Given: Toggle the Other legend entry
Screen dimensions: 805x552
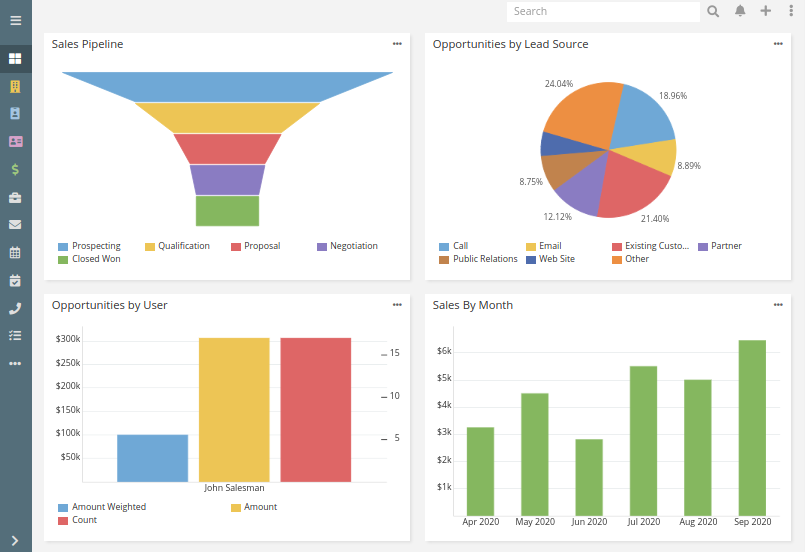Looking at the screenshot, I should pos(631,259).
